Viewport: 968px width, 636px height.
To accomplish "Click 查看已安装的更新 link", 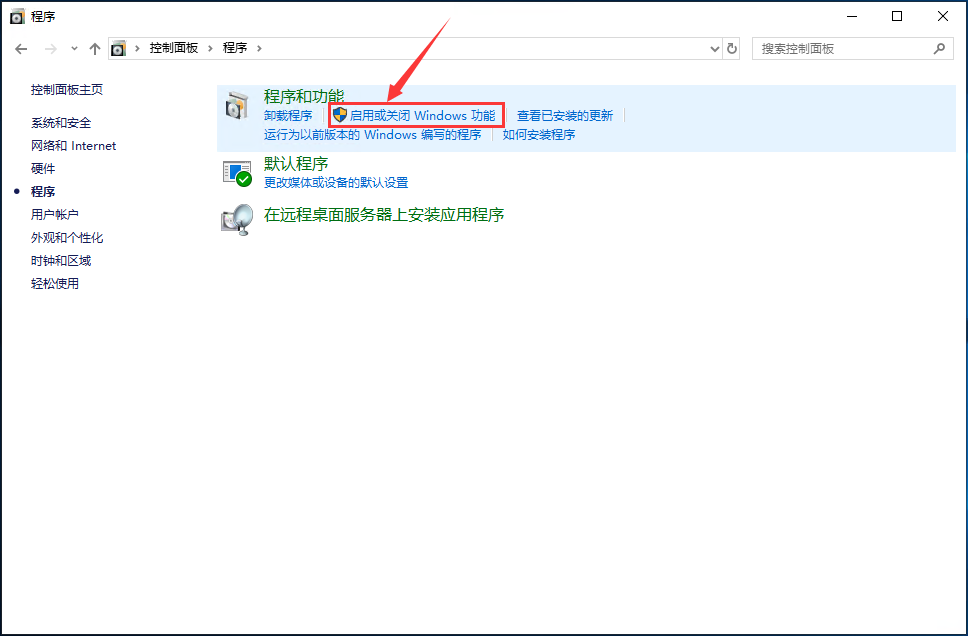I will (x=565, y=115).
